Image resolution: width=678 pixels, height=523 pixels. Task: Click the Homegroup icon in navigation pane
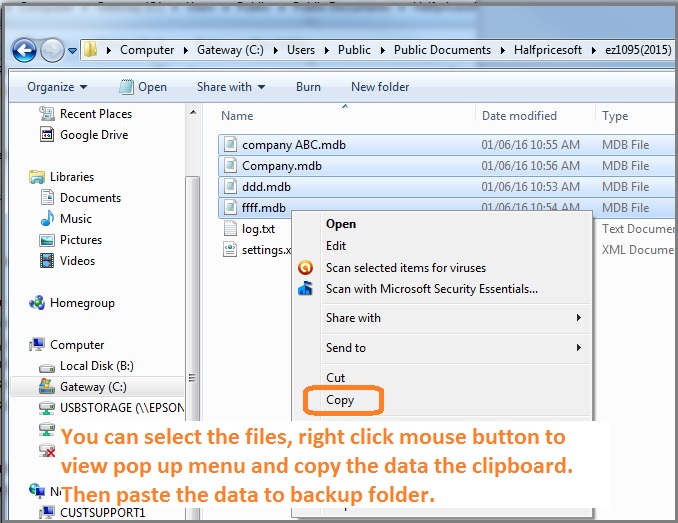[x=37, y=303]
